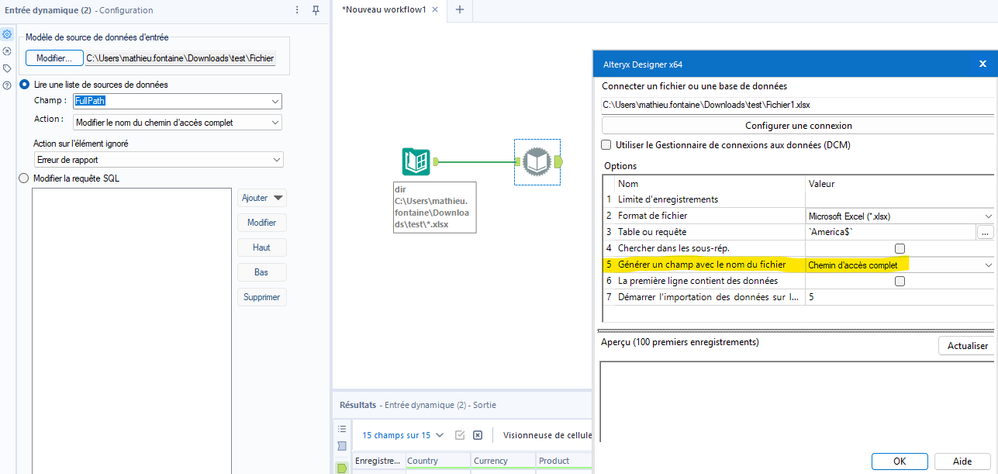This screenshot has height=474, width=998.
Task: Switch to the Nouveau workflow1 tab
Action: pos(384,10)
